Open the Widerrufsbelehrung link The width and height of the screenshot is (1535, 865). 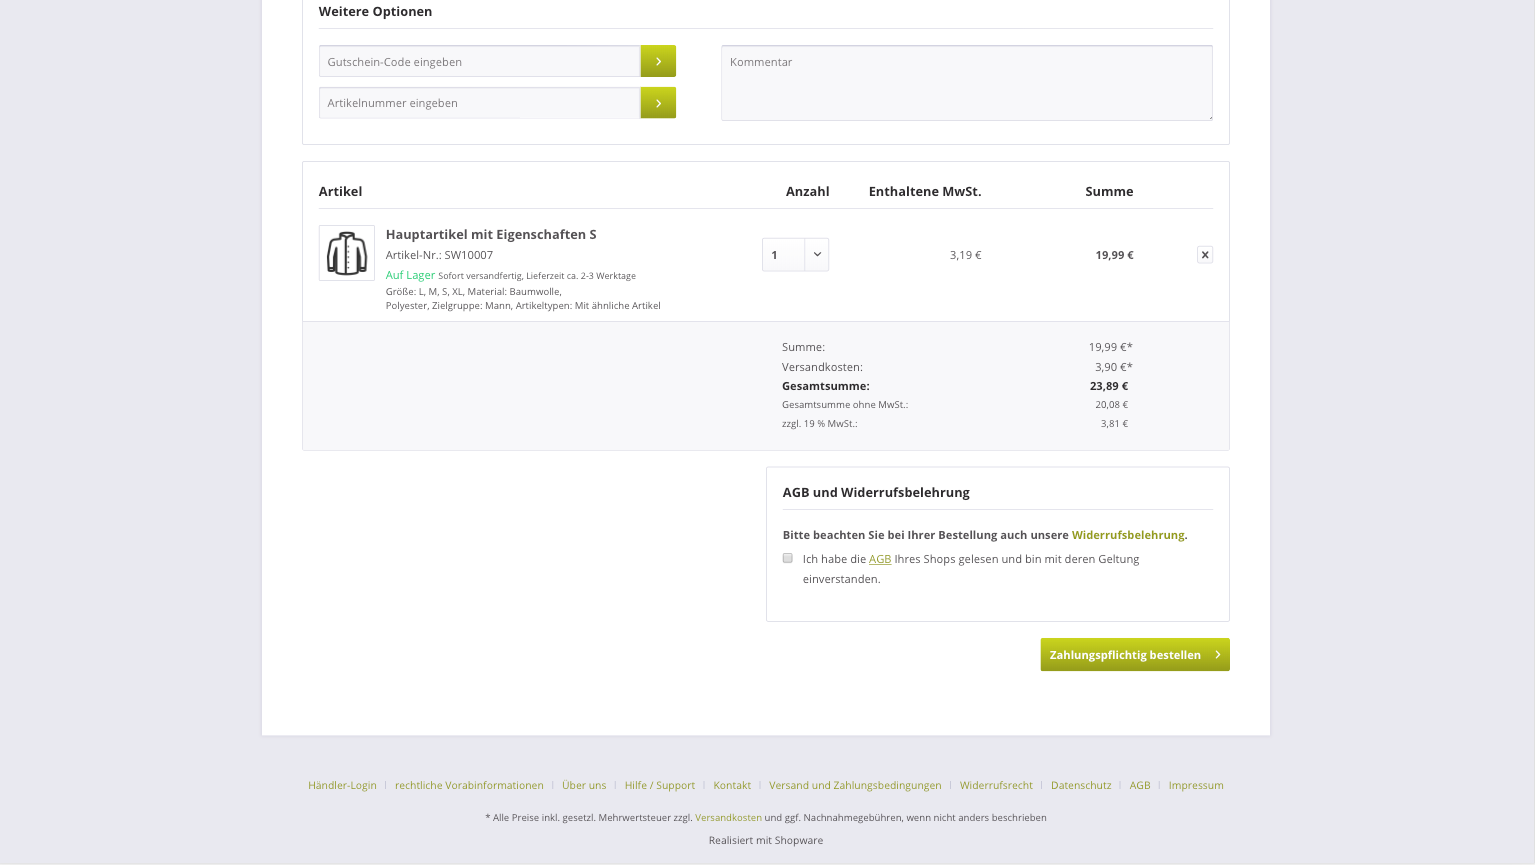pyautogui.click(x=1128, y=535)
